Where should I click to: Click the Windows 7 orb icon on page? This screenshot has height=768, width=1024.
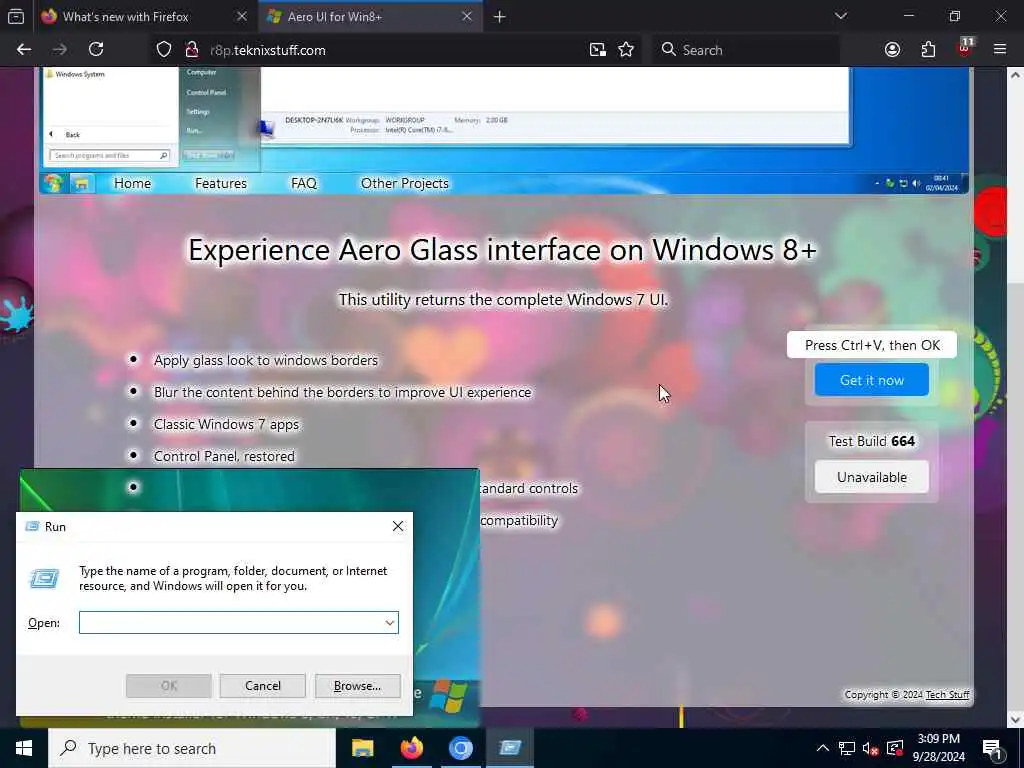54,184
